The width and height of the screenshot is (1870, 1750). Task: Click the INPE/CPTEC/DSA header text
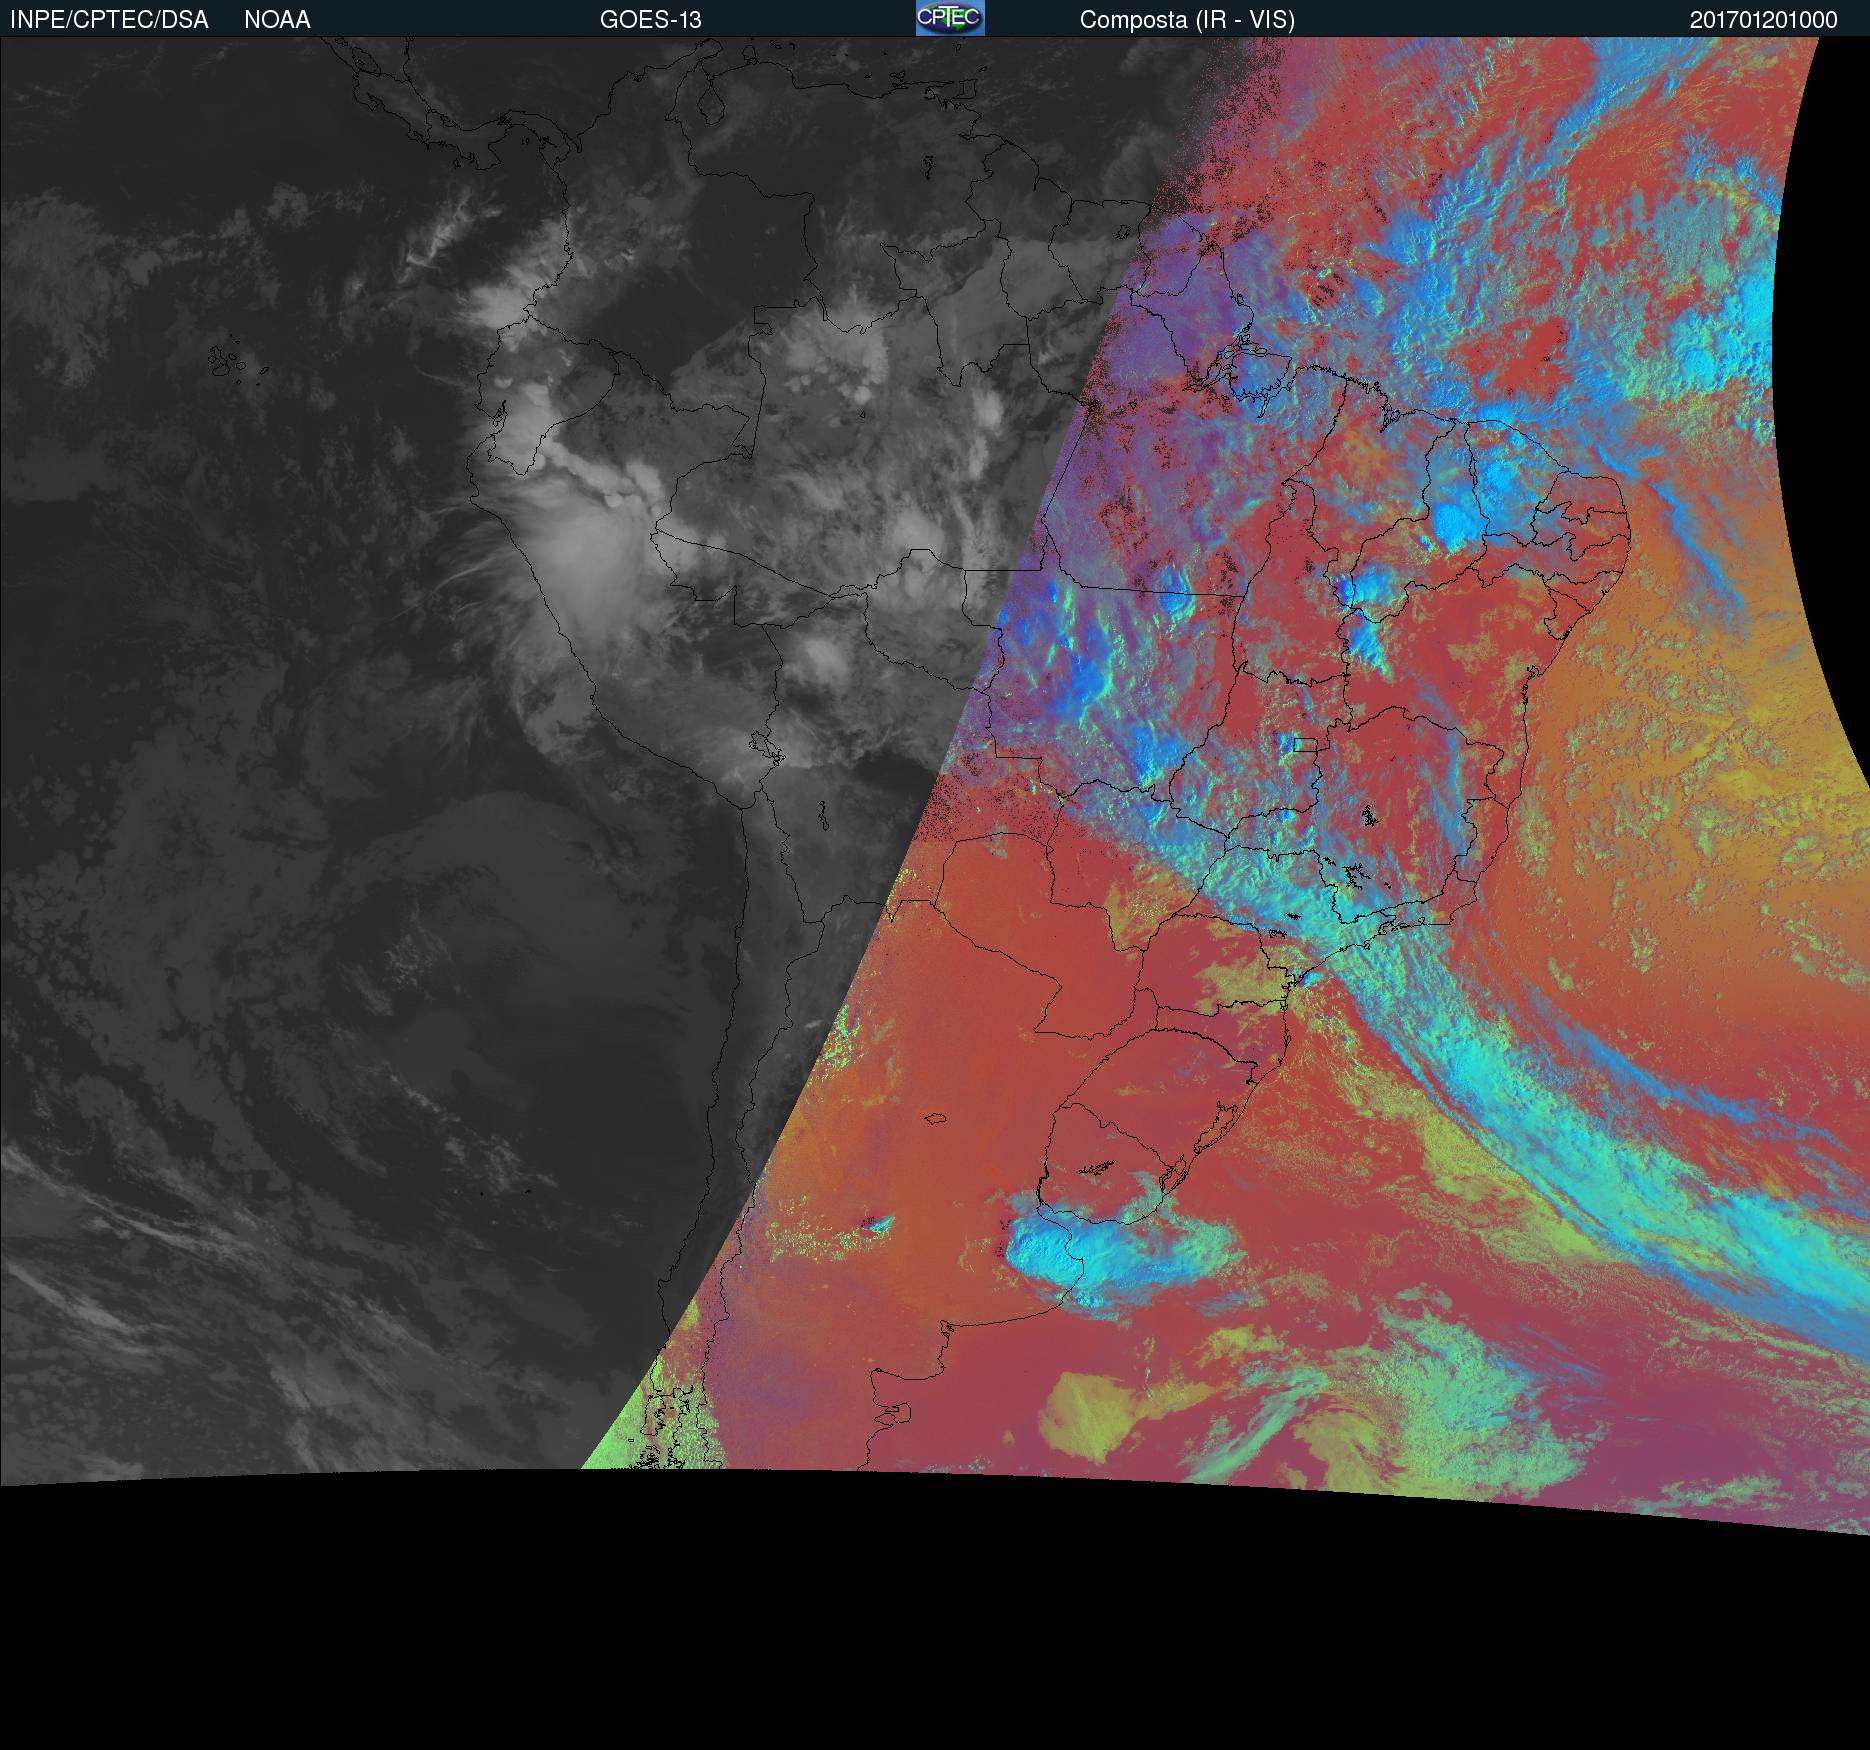(109, 20)
